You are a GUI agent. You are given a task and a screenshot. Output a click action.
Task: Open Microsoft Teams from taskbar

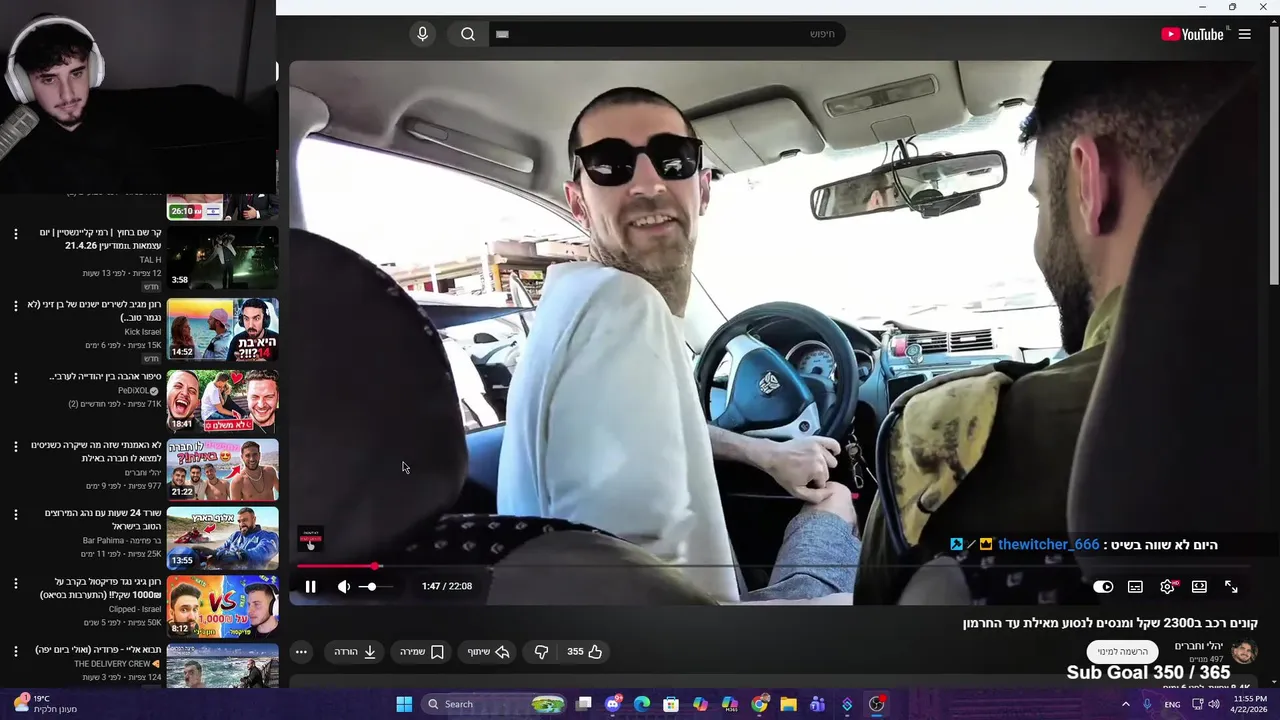click(x=817, y=704)
